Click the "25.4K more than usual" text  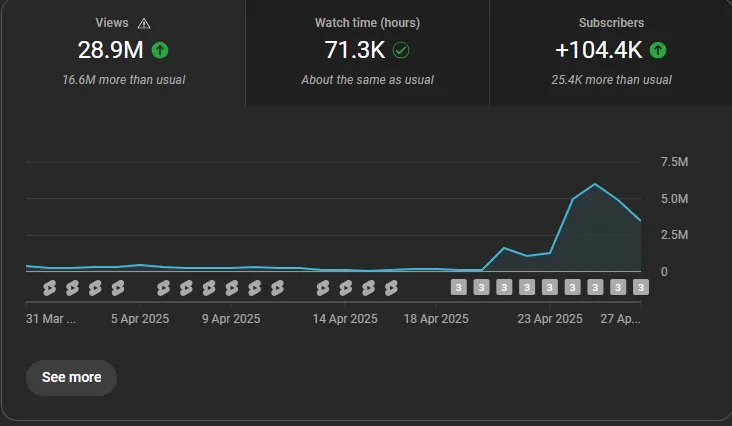[x=611, y=80]
